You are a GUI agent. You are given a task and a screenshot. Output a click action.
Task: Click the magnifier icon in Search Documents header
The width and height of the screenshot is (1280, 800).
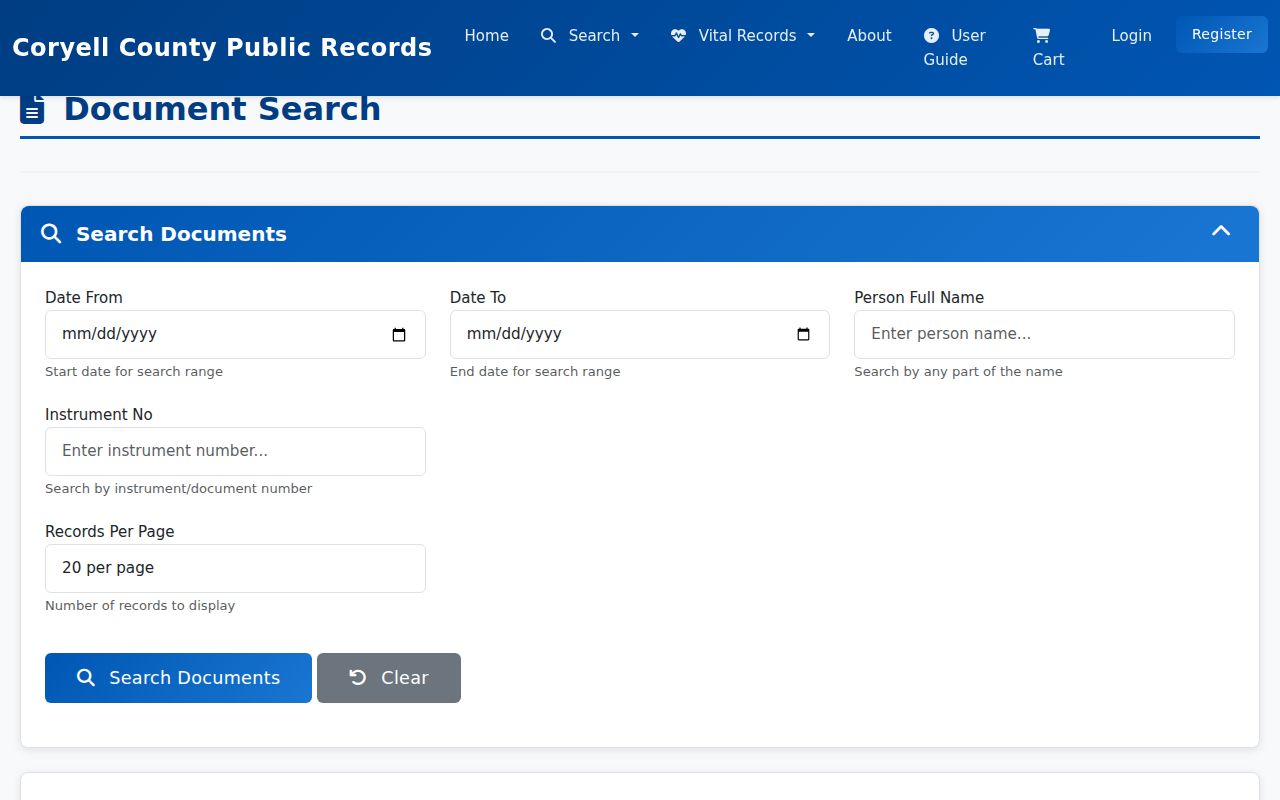(x=51, y=234)
